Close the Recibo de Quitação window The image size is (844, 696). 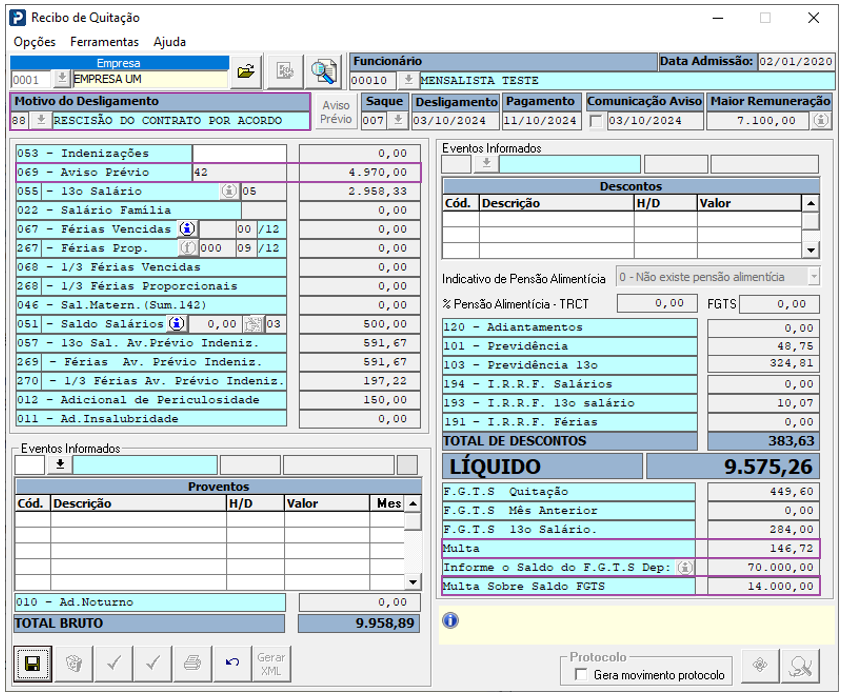point(813,18)
